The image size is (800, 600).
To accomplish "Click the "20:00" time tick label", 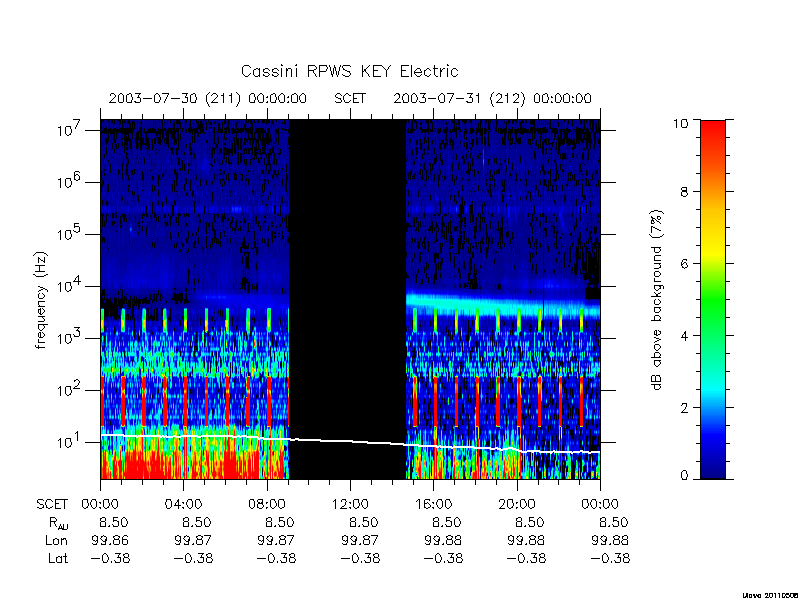I will click(516, 504).
